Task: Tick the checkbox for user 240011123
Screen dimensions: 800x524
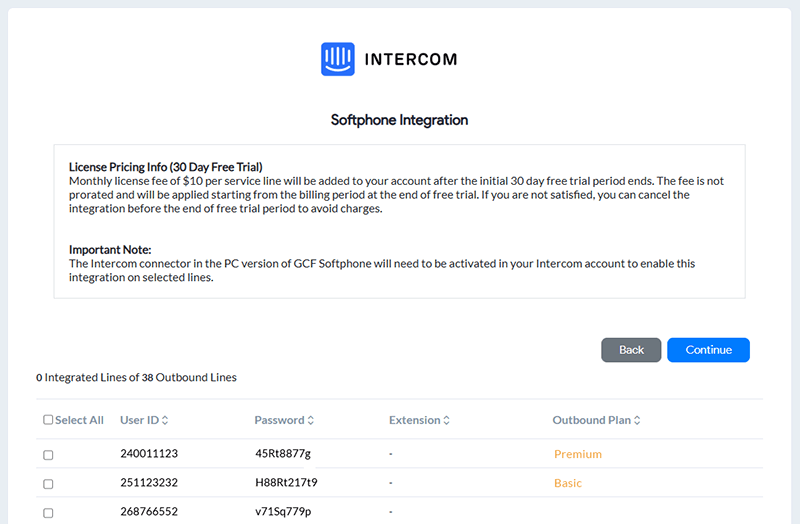Action: [x=48, y=455]
